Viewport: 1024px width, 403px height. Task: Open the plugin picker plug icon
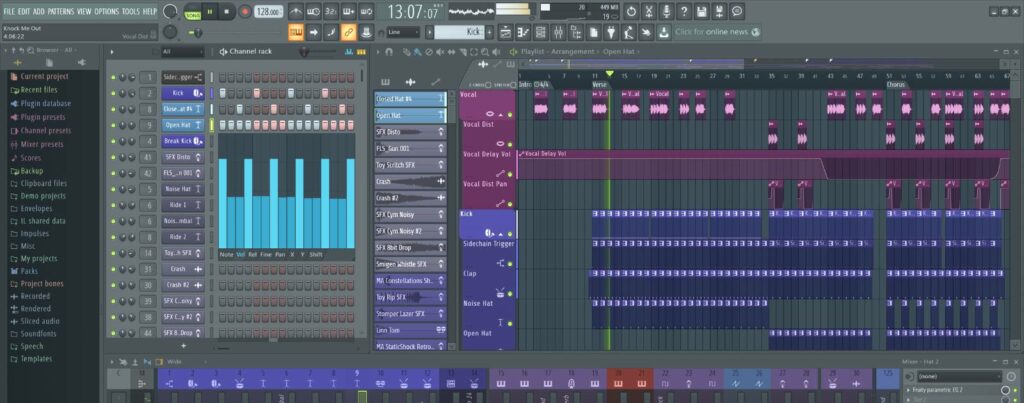[x=611, y=32]
